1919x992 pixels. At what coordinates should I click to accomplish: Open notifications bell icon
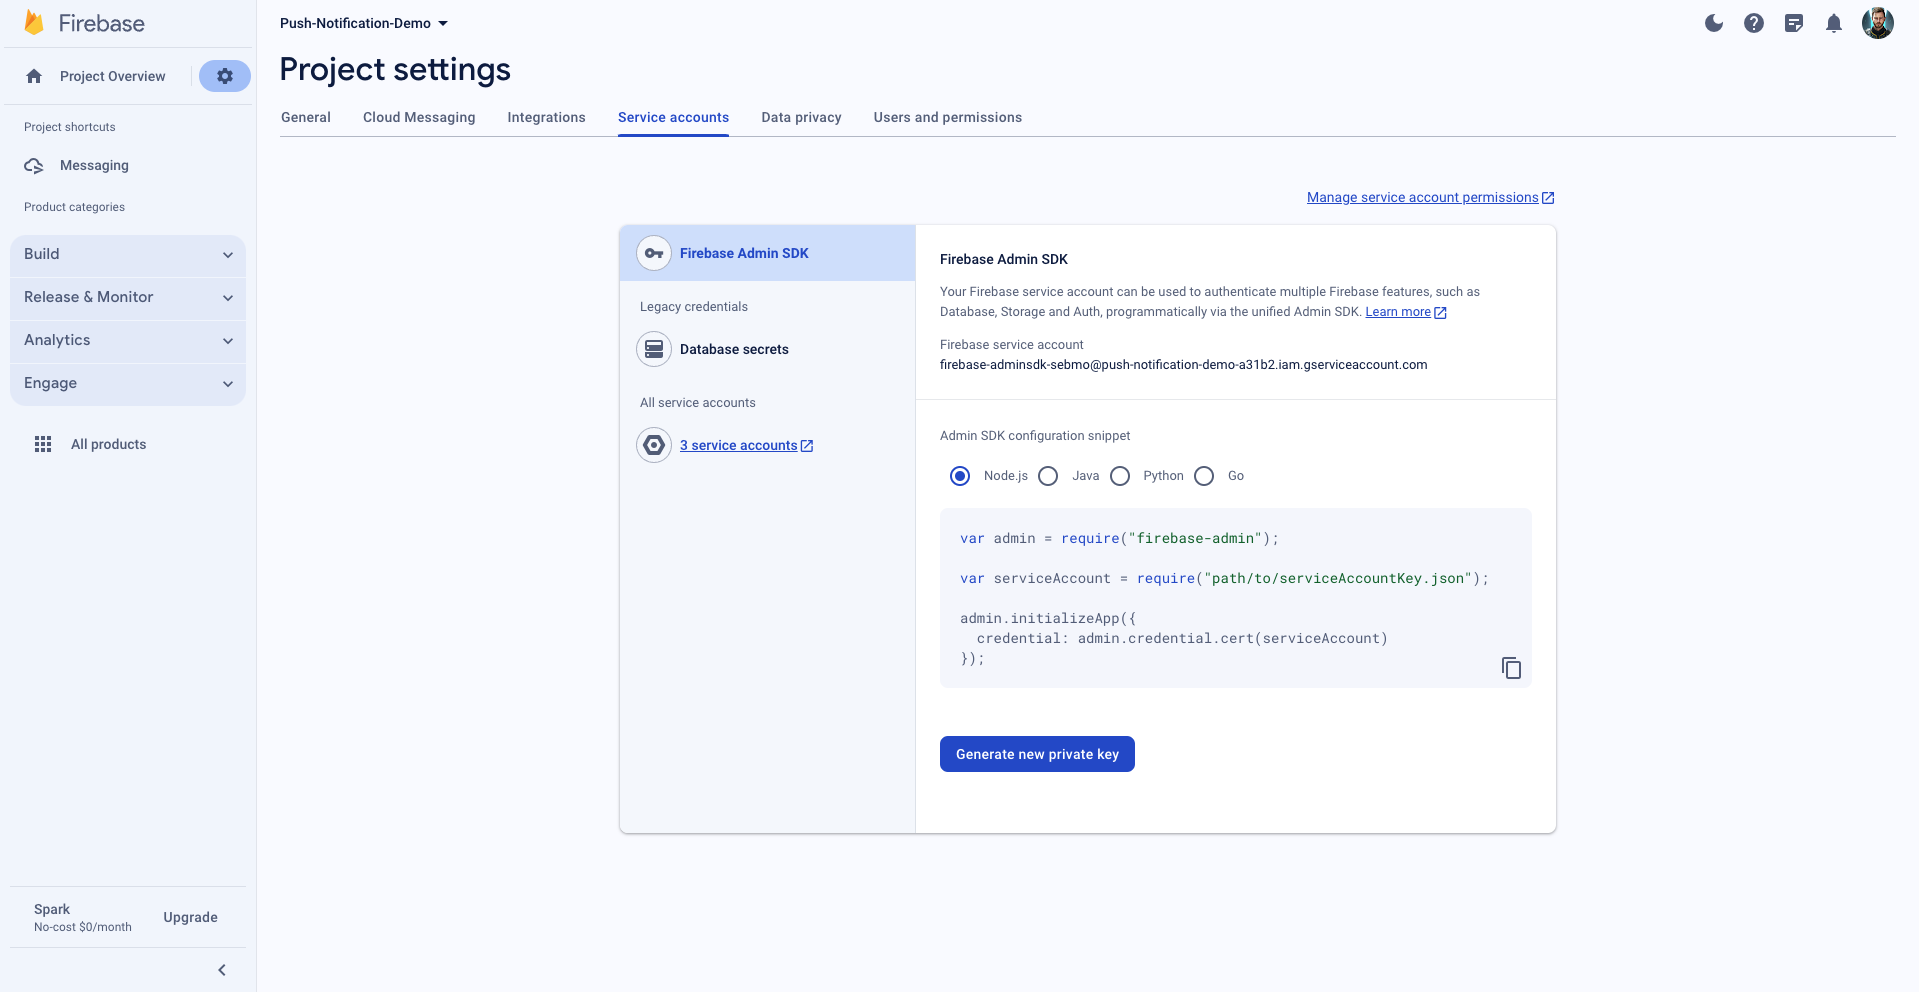pos(1834,23)
